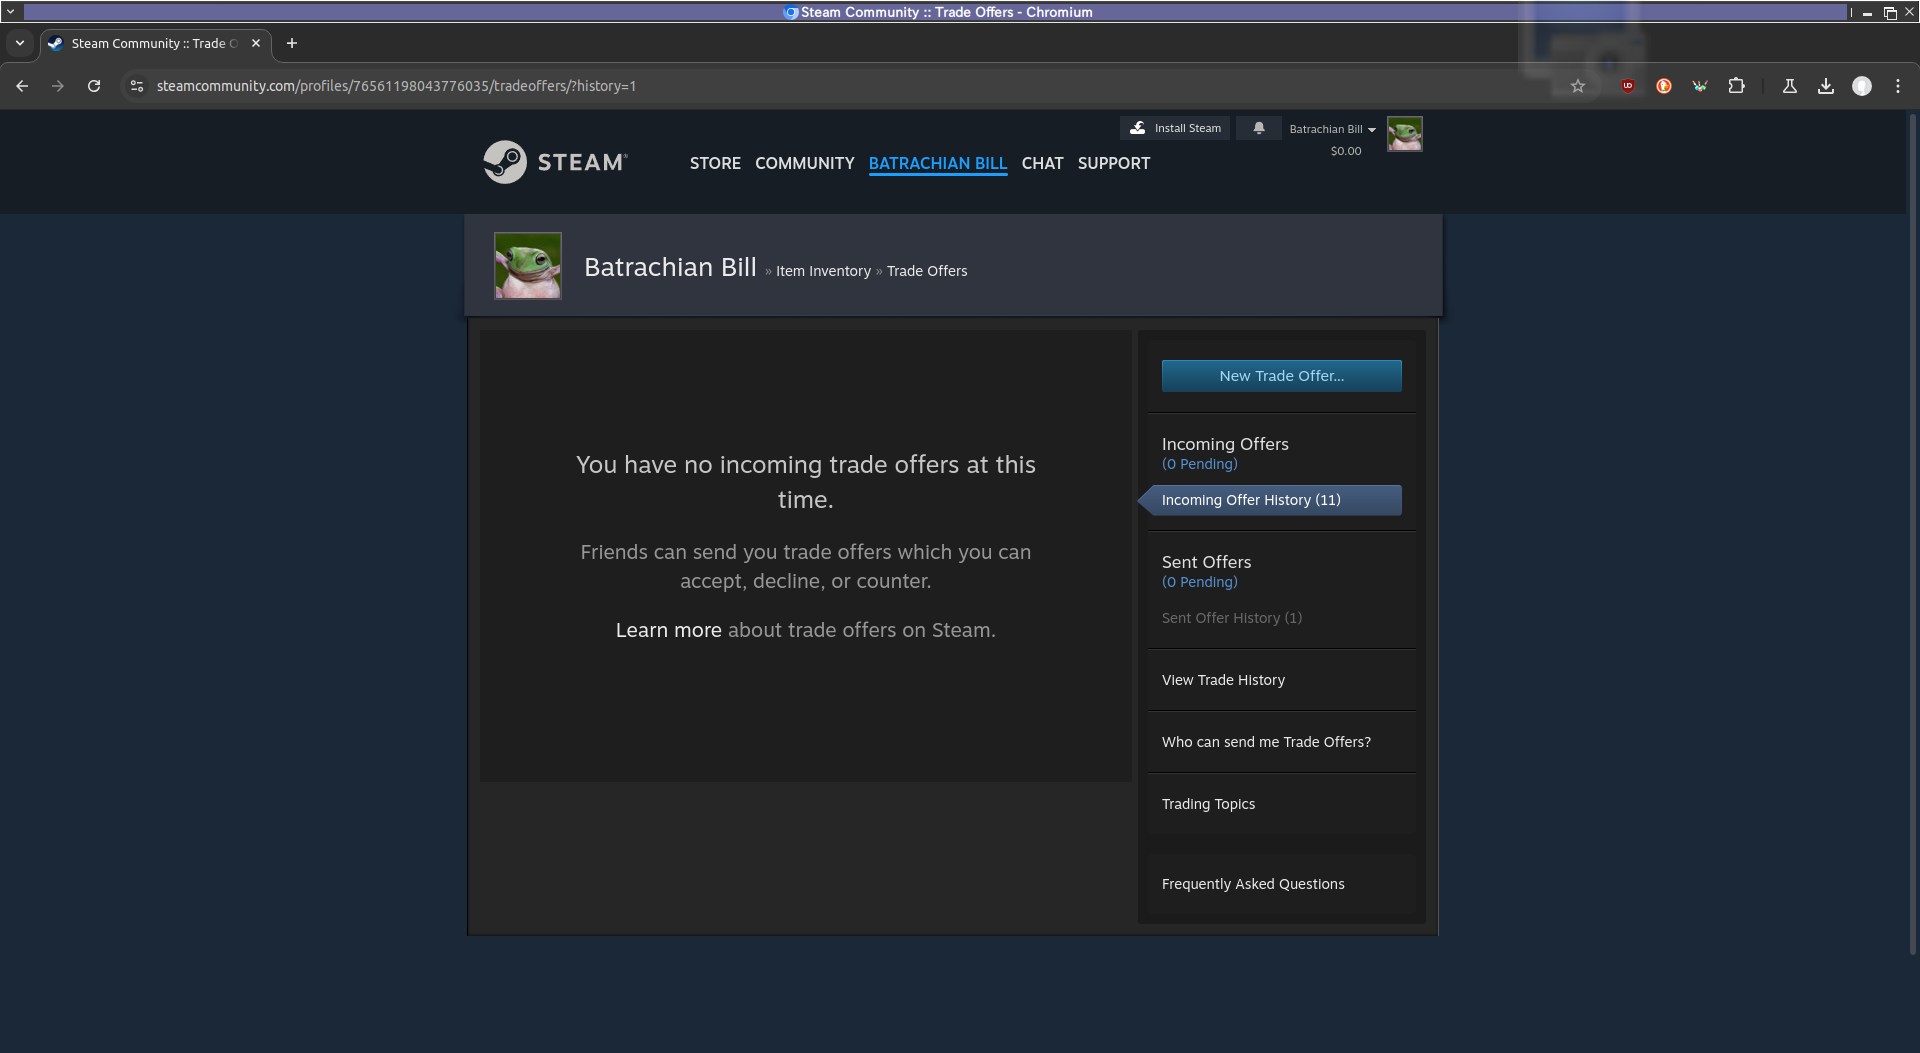Open the uBlock Origin extension icon
Screen dimensions: 1920x1053
coord(1628,86)
